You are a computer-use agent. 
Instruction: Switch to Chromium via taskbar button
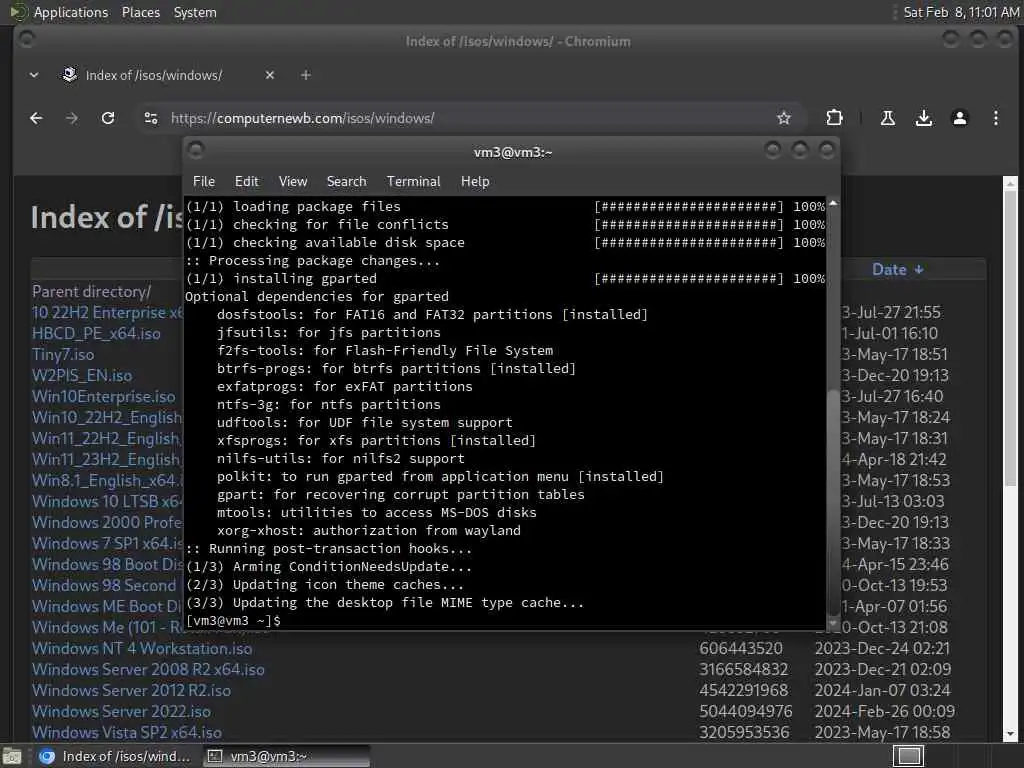tap(116, 756)
